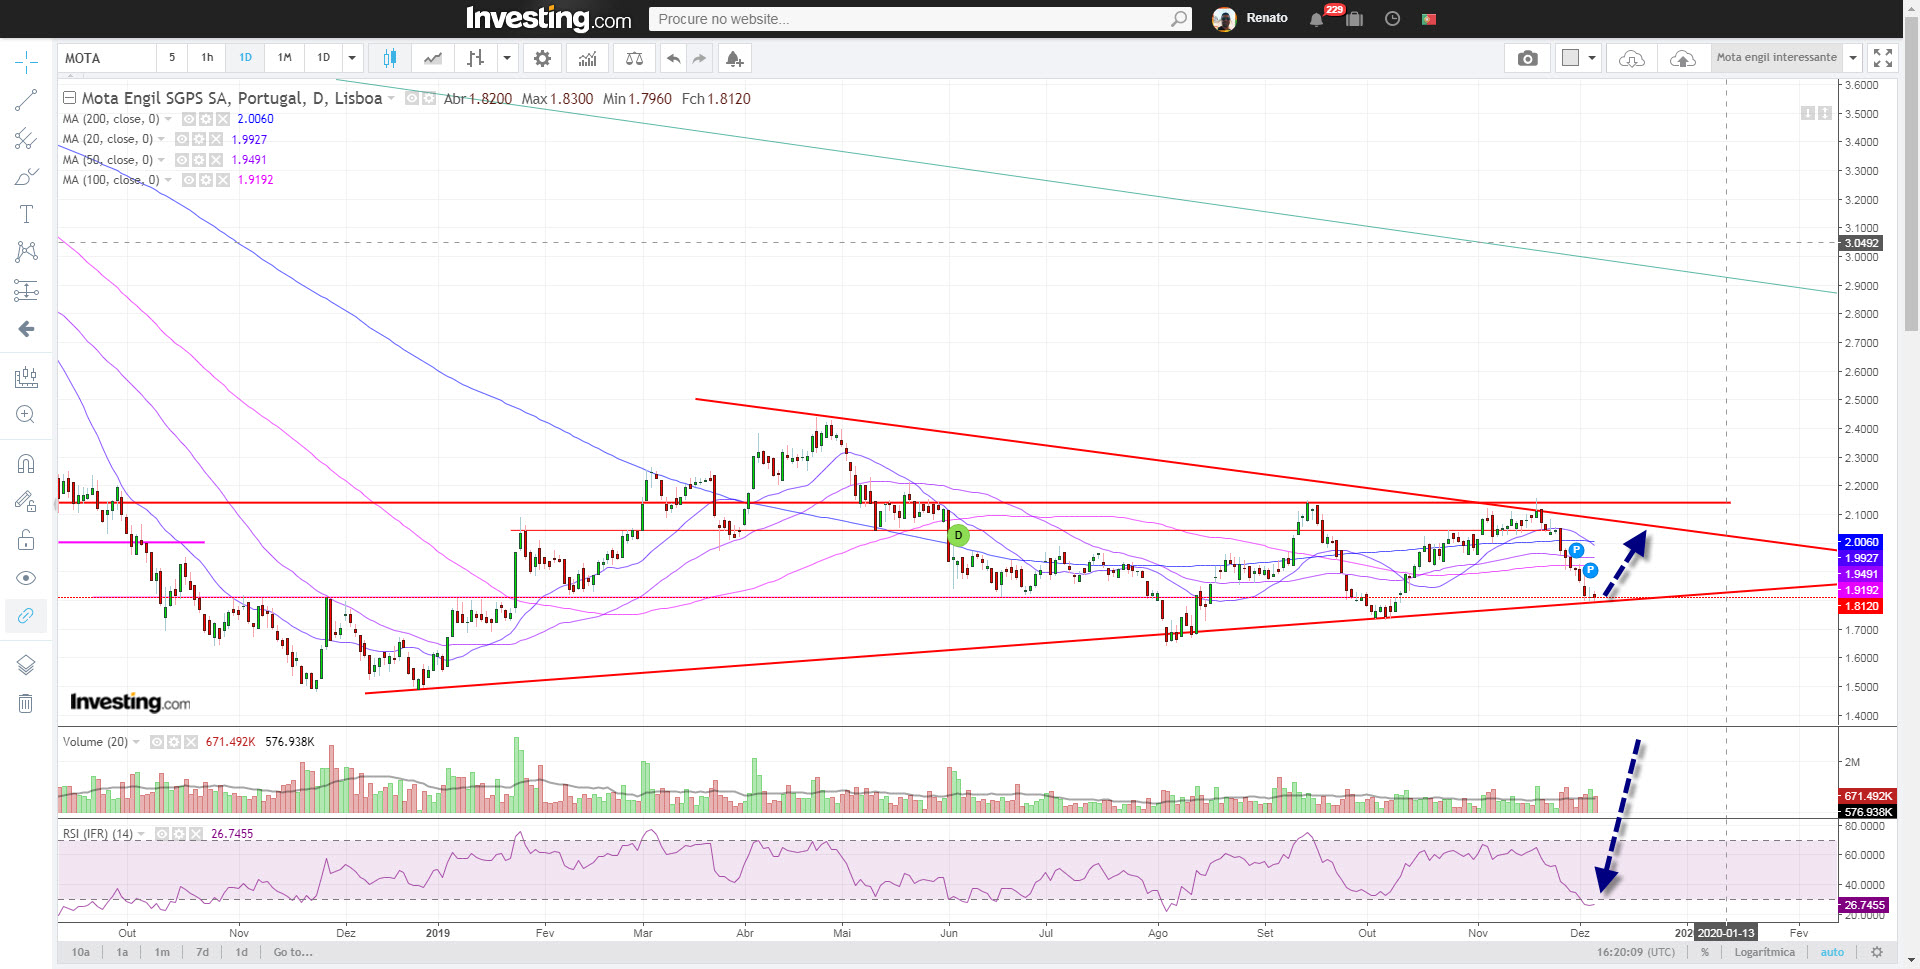
Task: Toggle fullscreen chart mode
Action: tap(1883, 58)
